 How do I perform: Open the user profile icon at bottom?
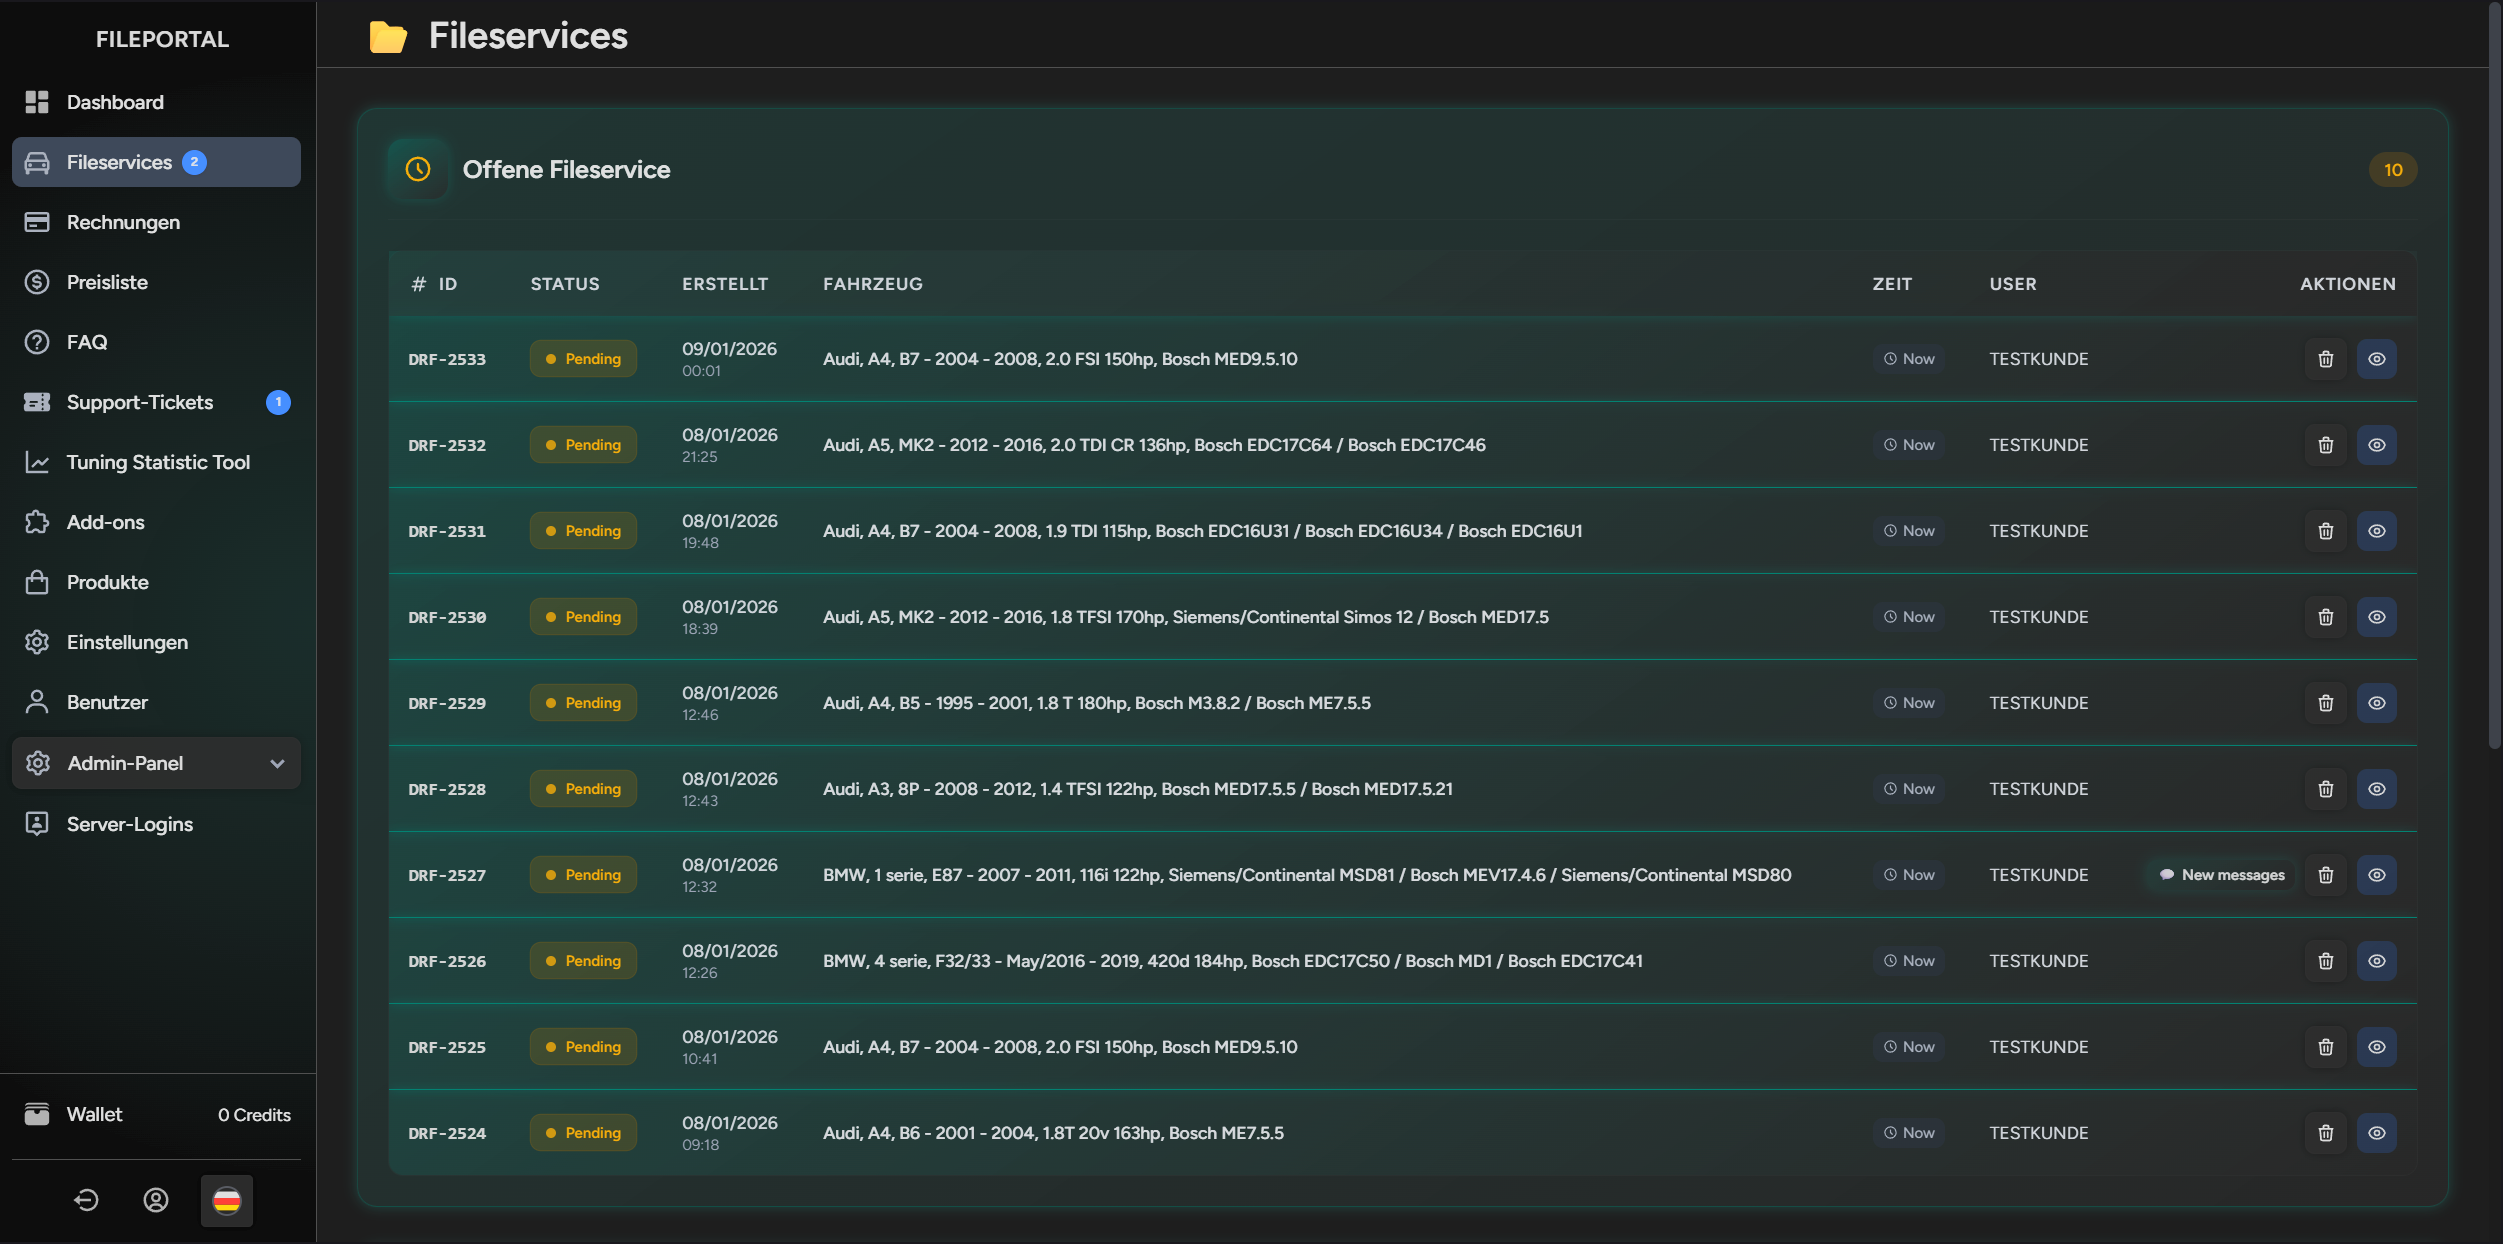156,1200
